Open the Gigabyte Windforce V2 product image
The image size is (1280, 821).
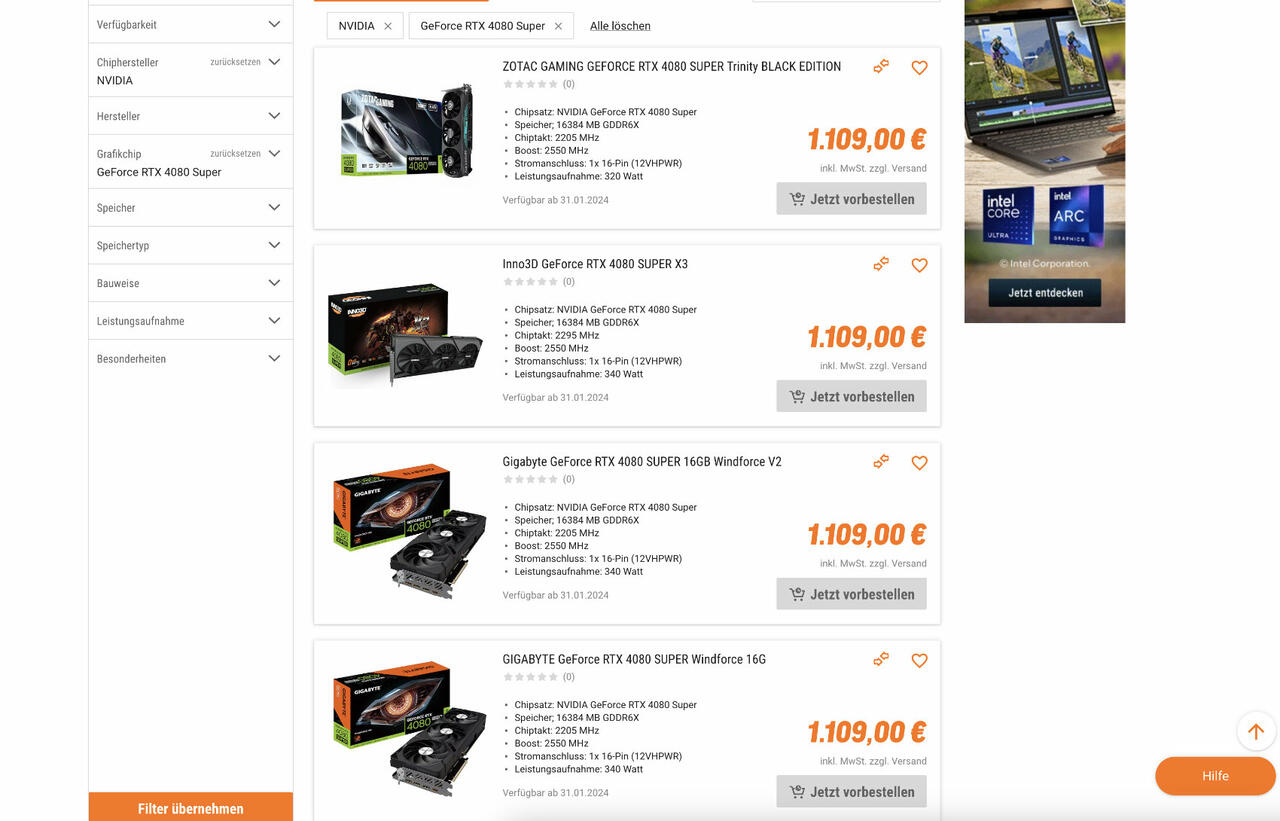pos(408,530)
